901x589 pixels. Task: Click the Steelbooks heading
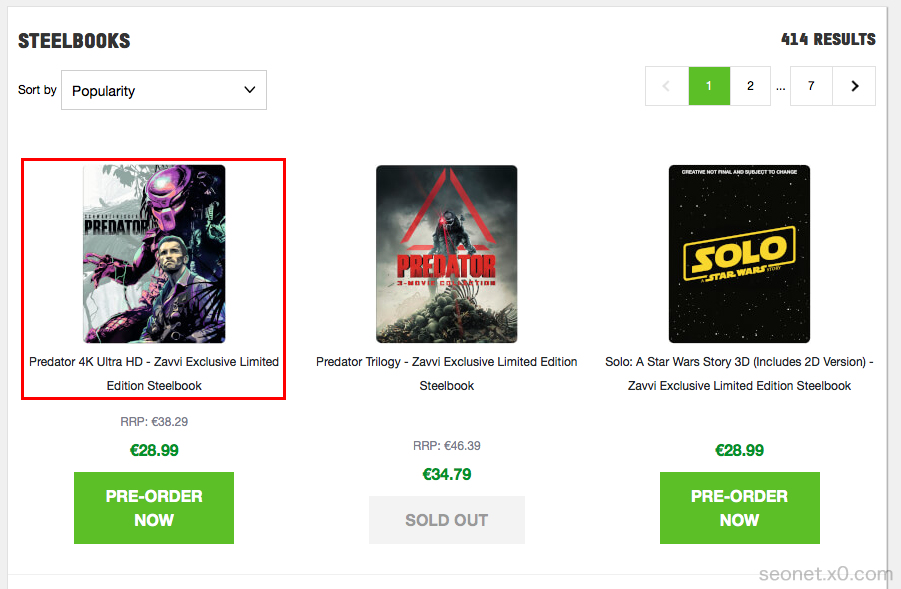(x=74, y=41)
